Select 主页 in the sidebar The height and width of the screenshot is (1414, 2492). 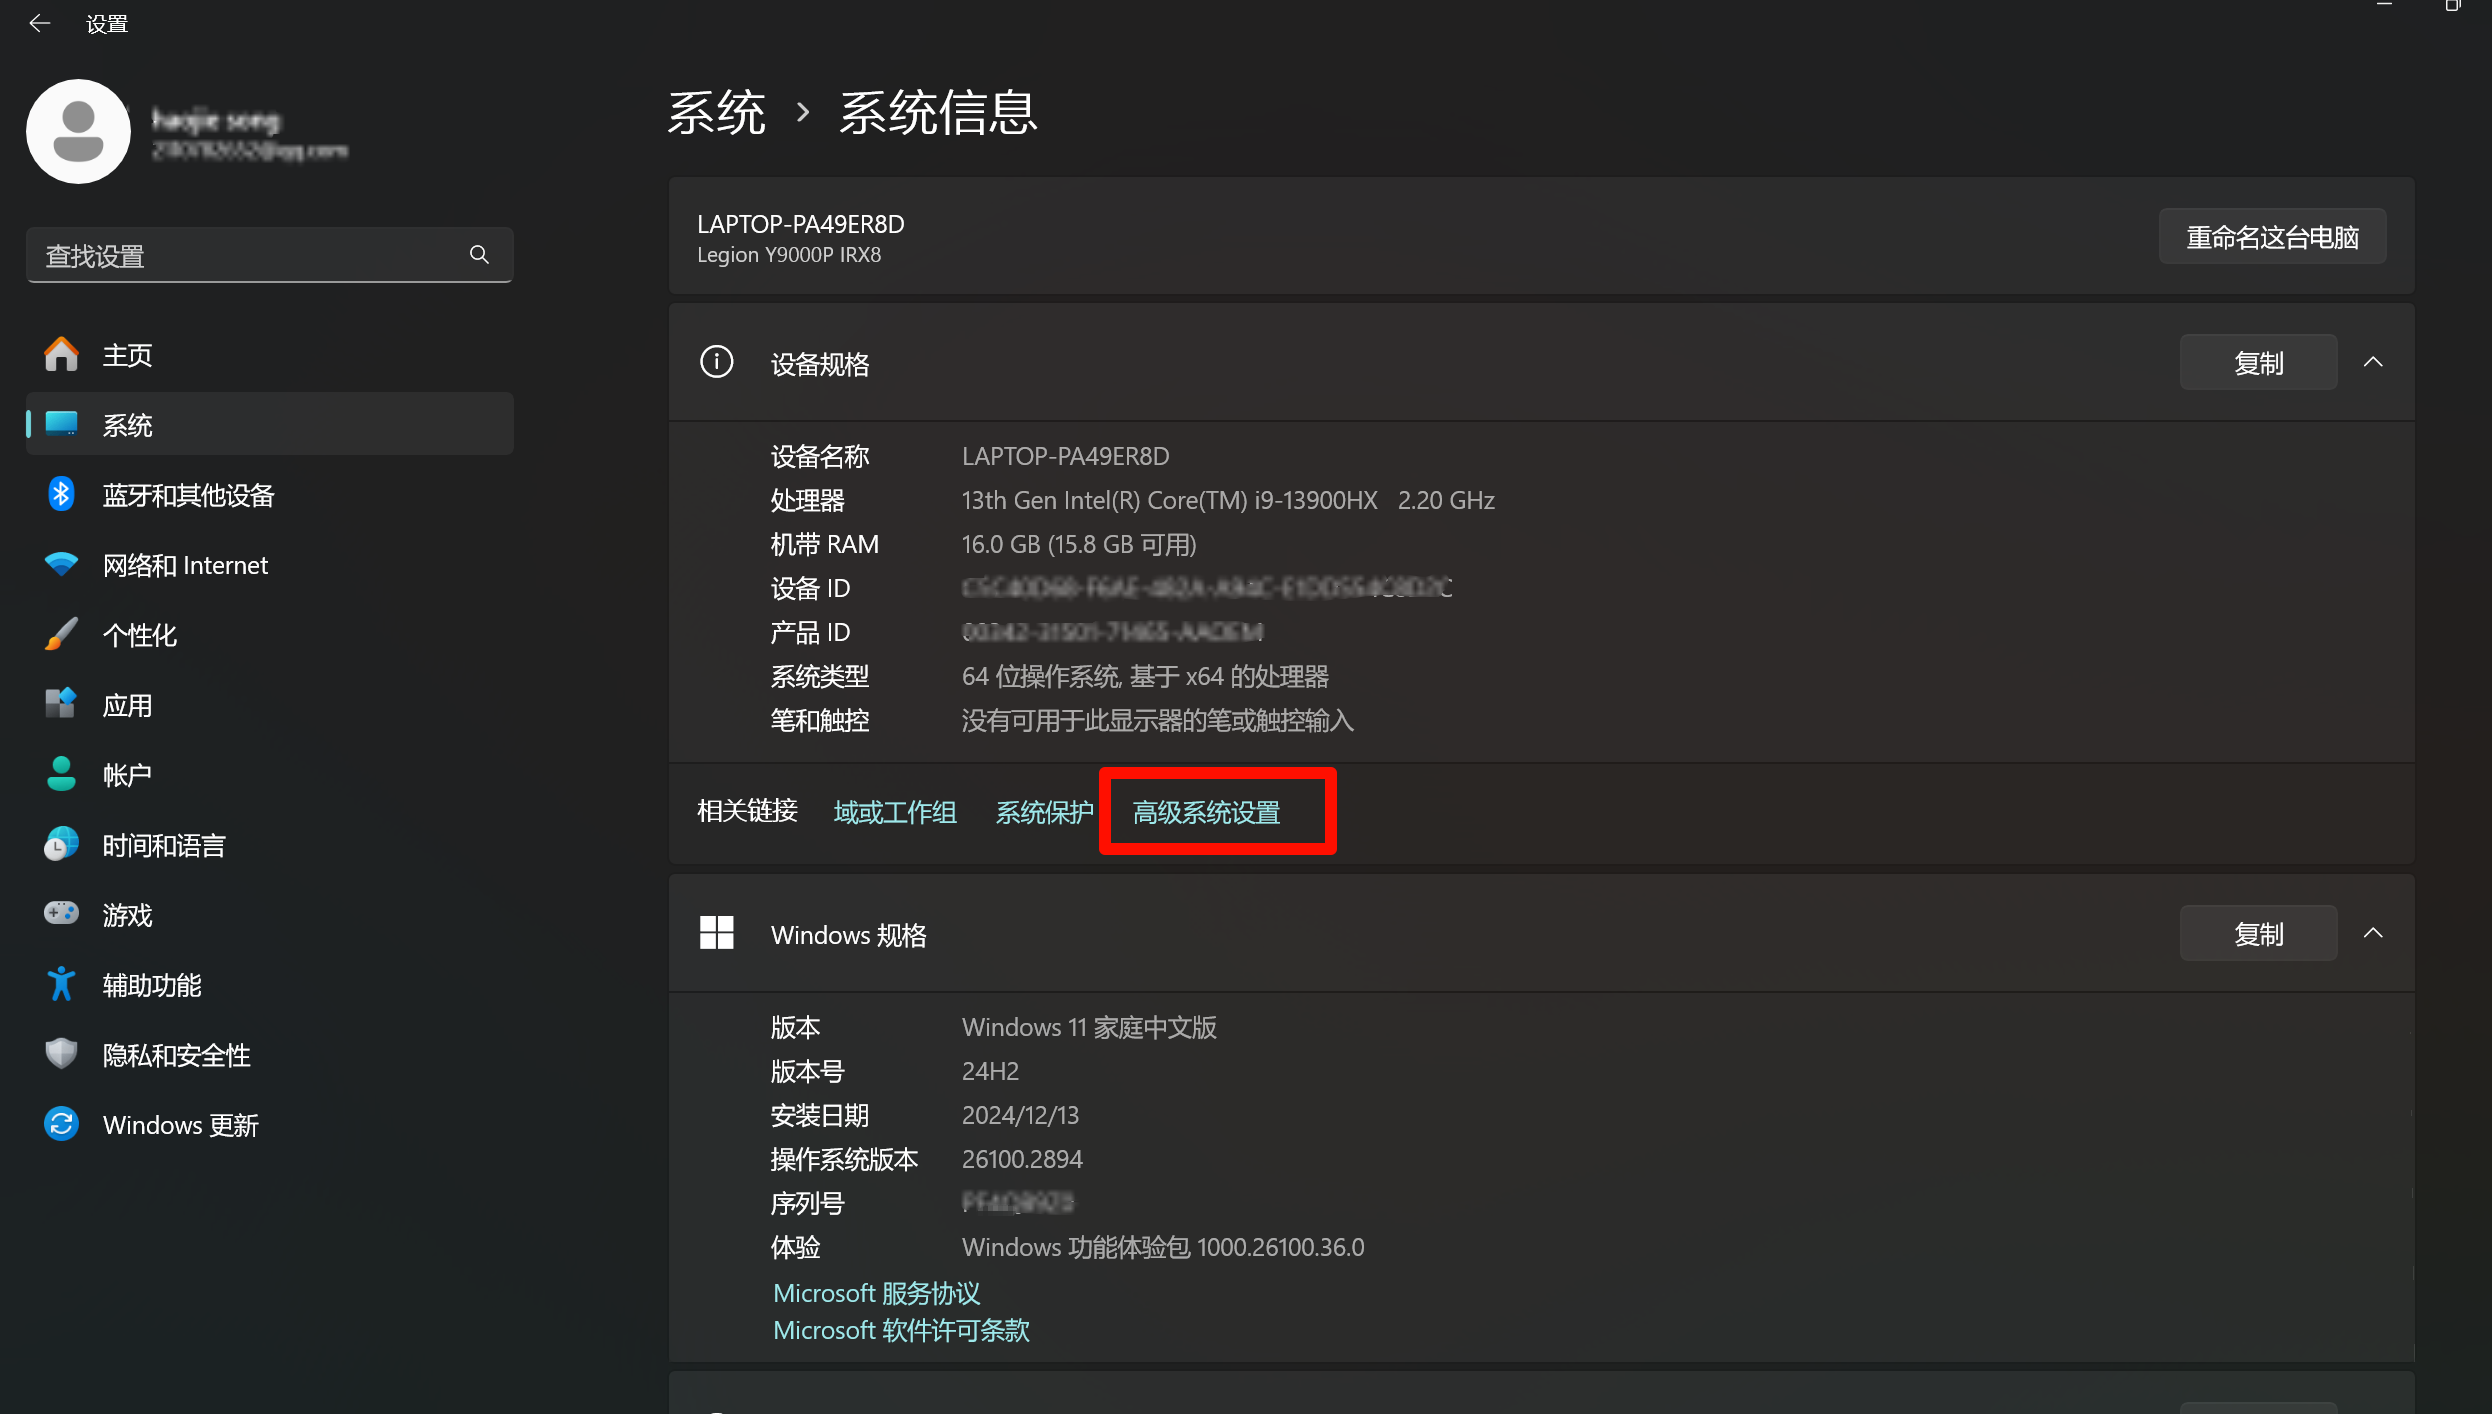127,354
